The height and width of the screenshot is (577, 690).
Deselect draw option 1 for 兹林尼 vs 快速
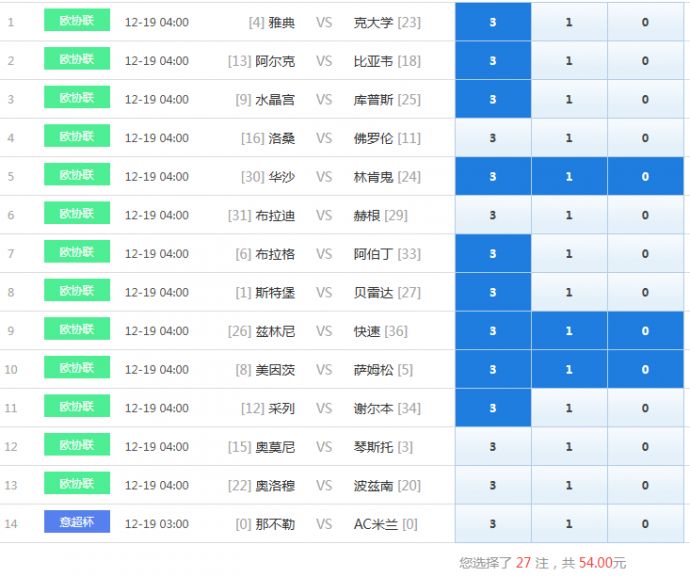tap(569, 331)
